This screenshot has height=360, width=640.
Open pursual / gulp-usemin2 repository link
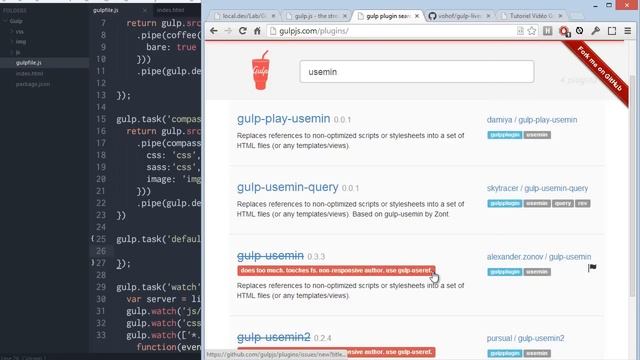(x=525, y=338)
